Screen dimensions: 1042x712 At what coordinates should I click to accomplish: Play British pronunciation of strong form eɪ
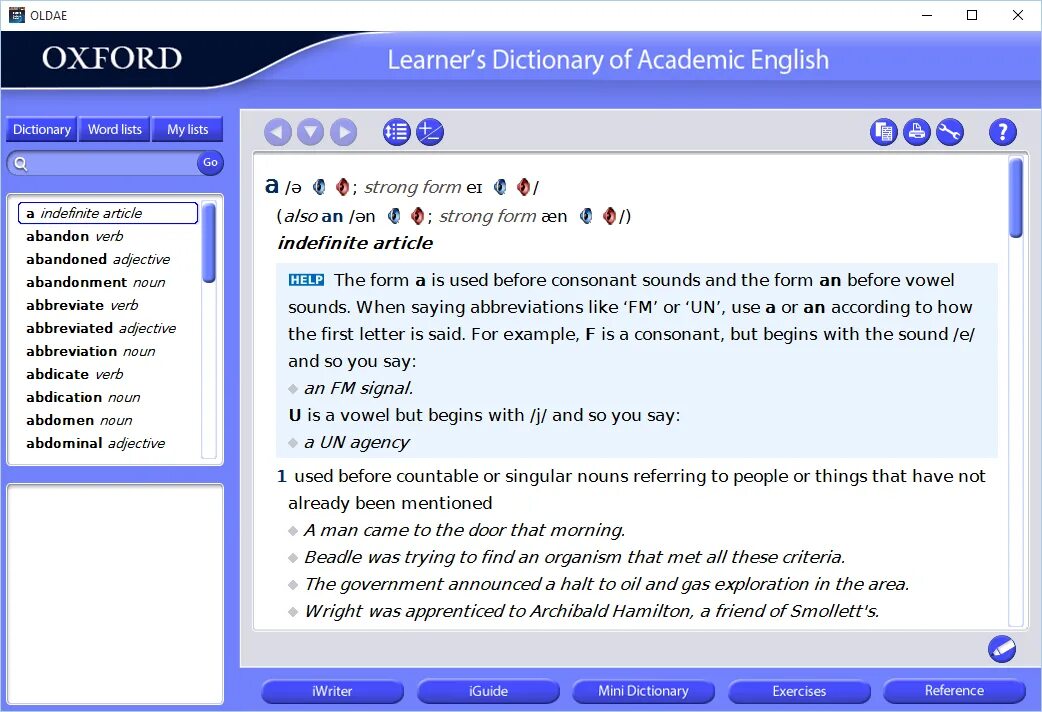click(x=500, y=187)
